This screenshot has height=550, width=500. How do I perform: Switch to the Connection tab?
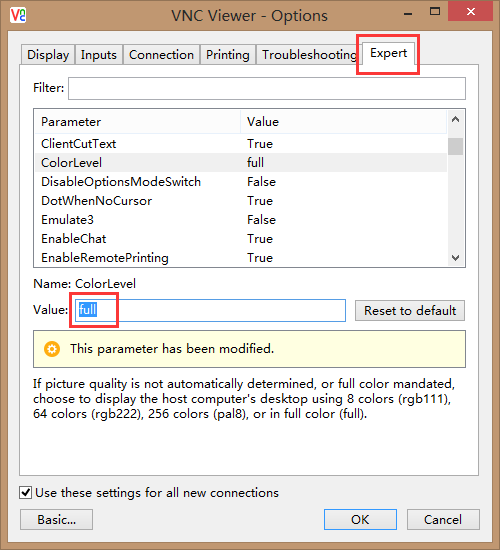(161, 55)
